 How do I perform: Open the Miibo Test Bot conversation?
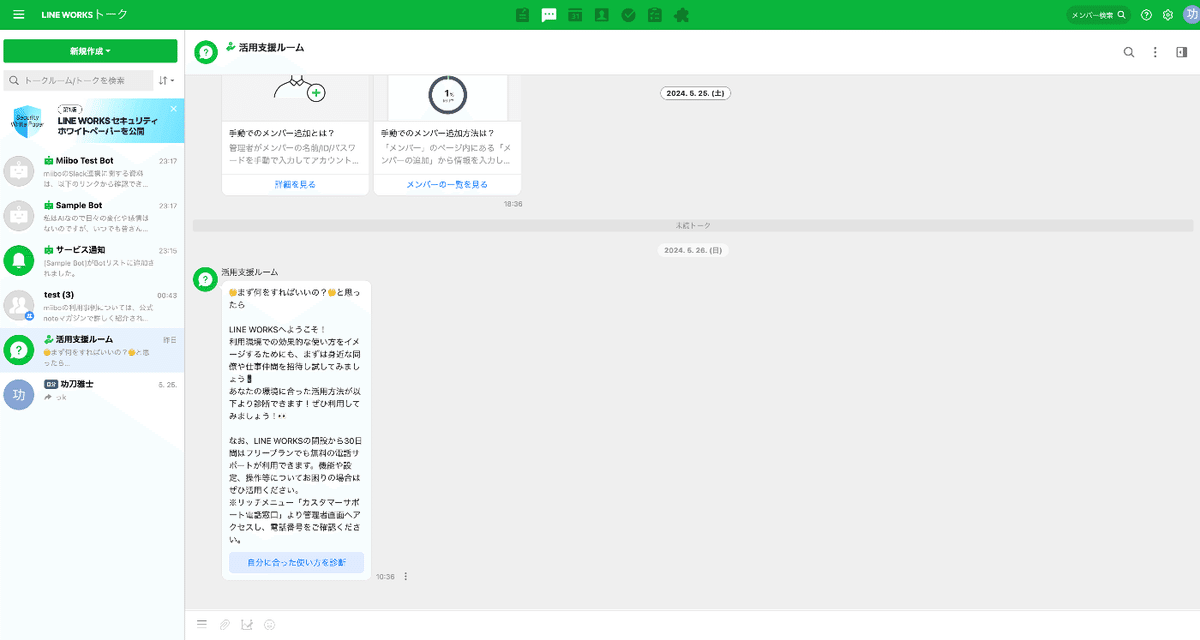click(92, 172)
